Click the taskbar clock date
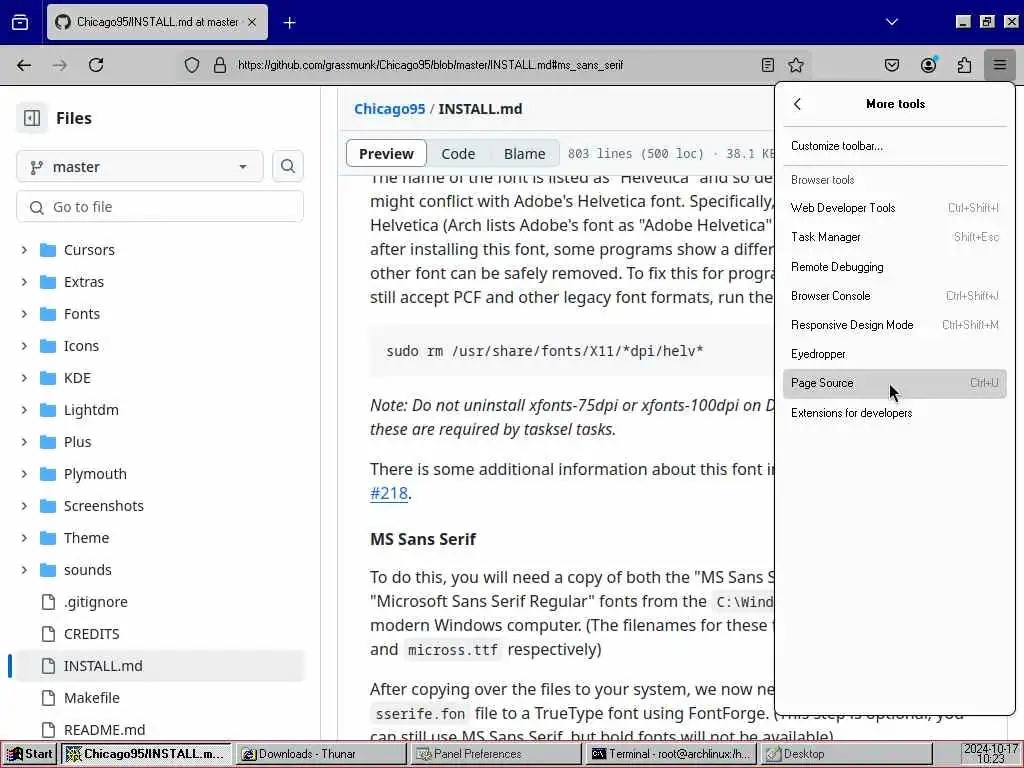Screen dimensions: 1024x768 (x=990, y=754)
